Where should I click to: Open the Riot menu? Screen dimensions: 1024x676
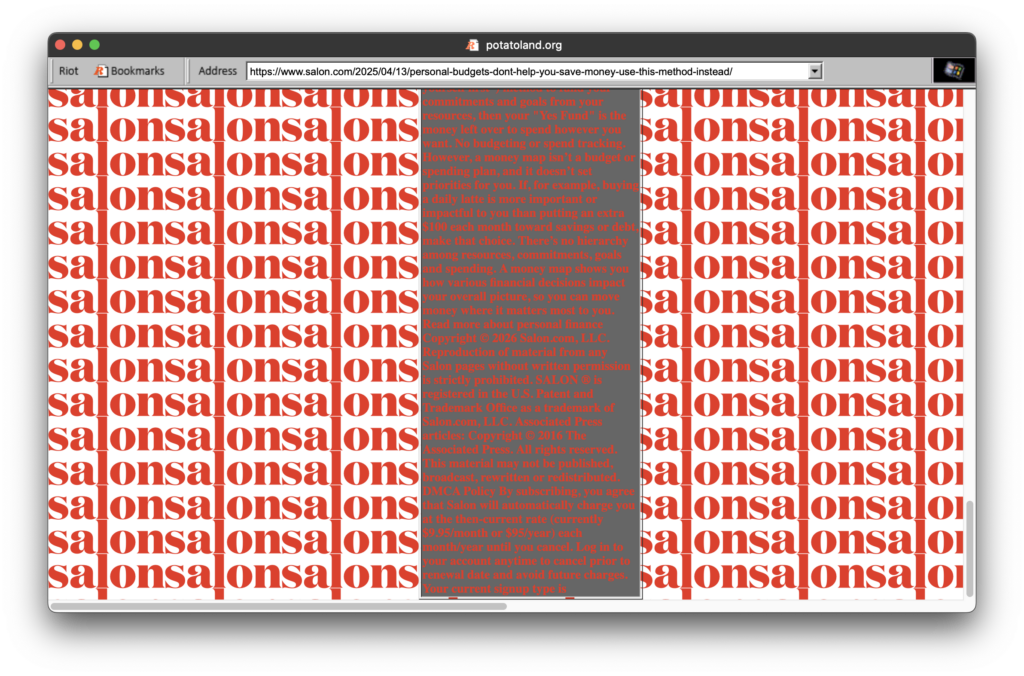coord(68,71)
